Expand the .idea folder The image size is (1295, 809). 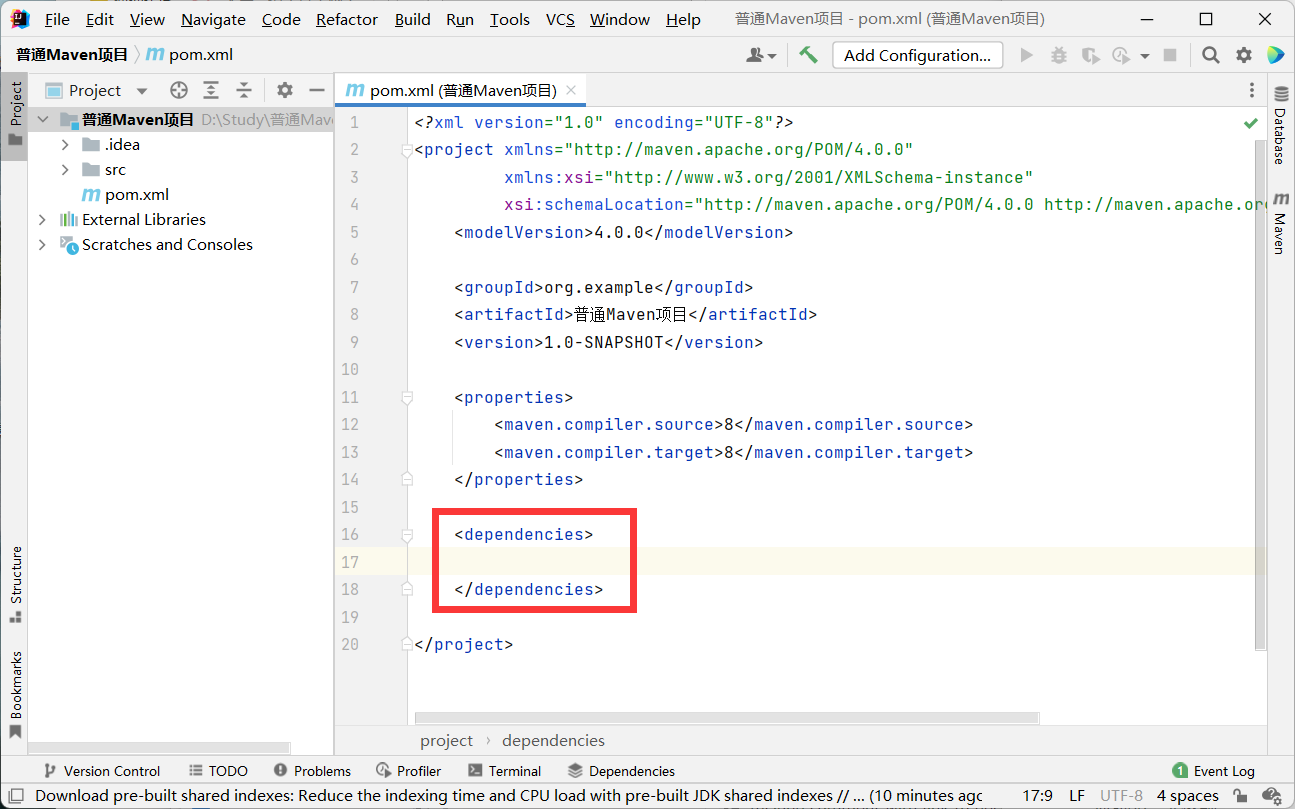[65, 144]
